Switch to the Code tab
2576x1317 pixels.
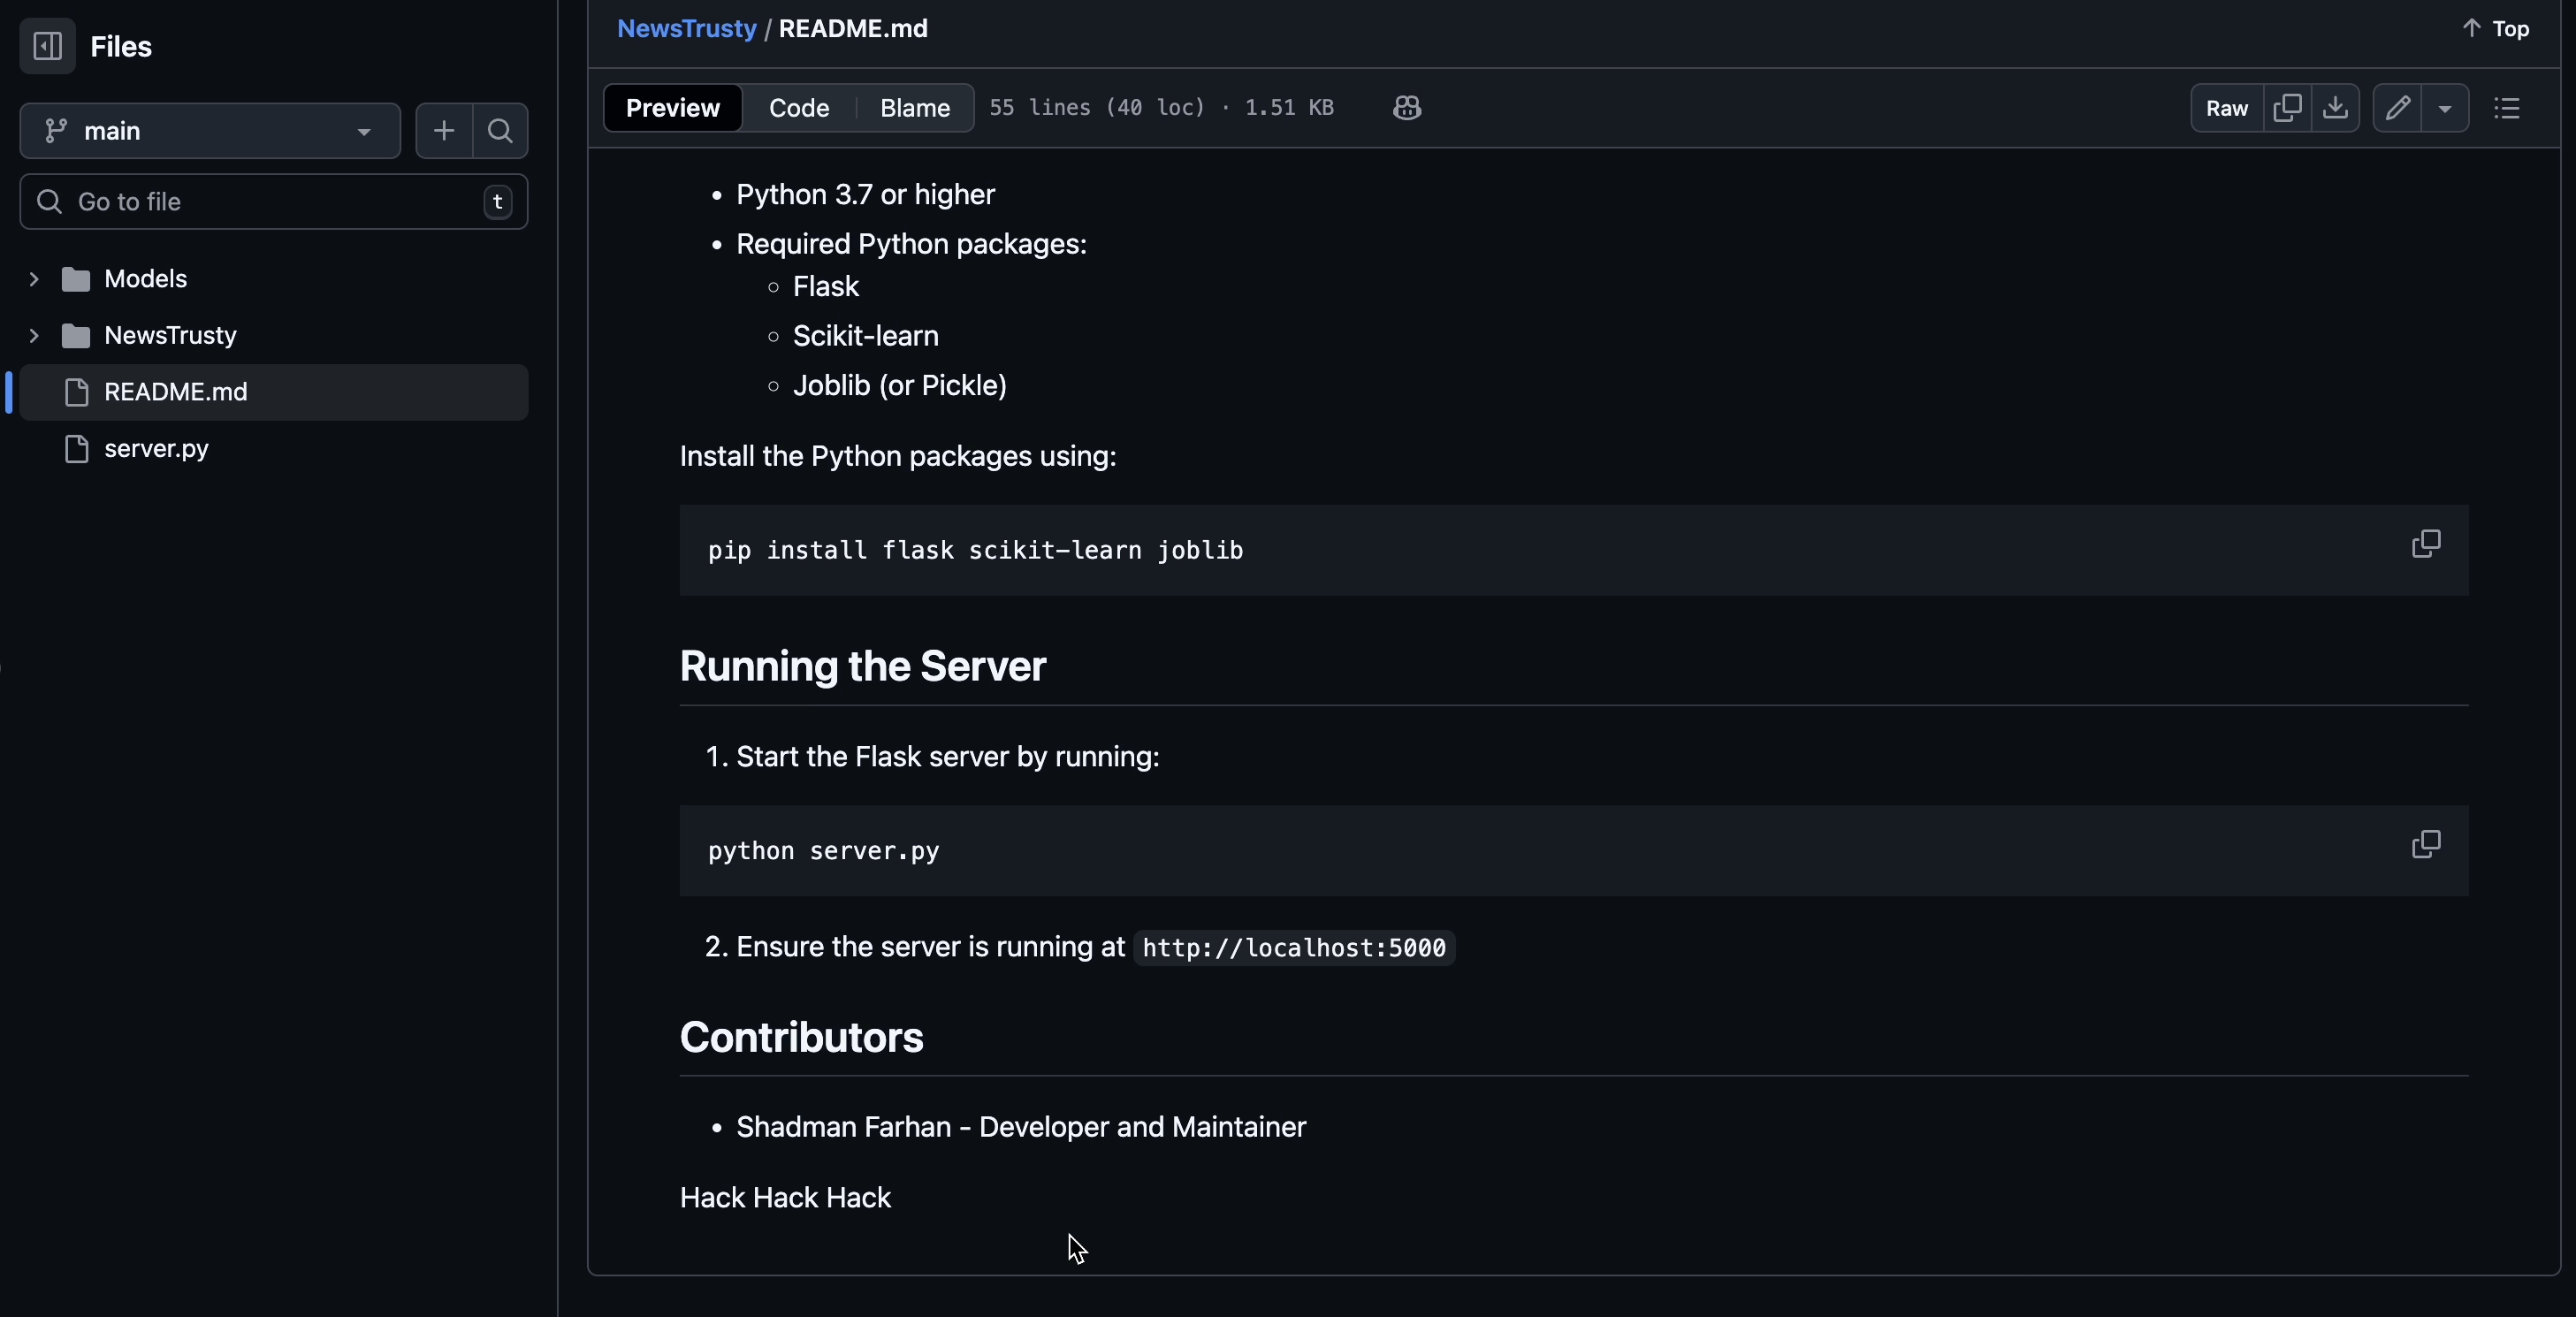798,108
